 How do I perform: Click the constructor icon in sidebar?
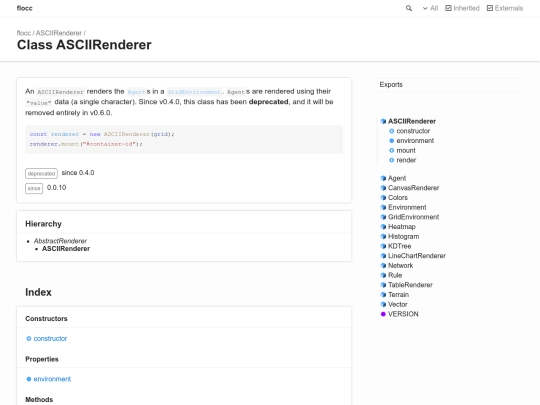tap(392, 131)
